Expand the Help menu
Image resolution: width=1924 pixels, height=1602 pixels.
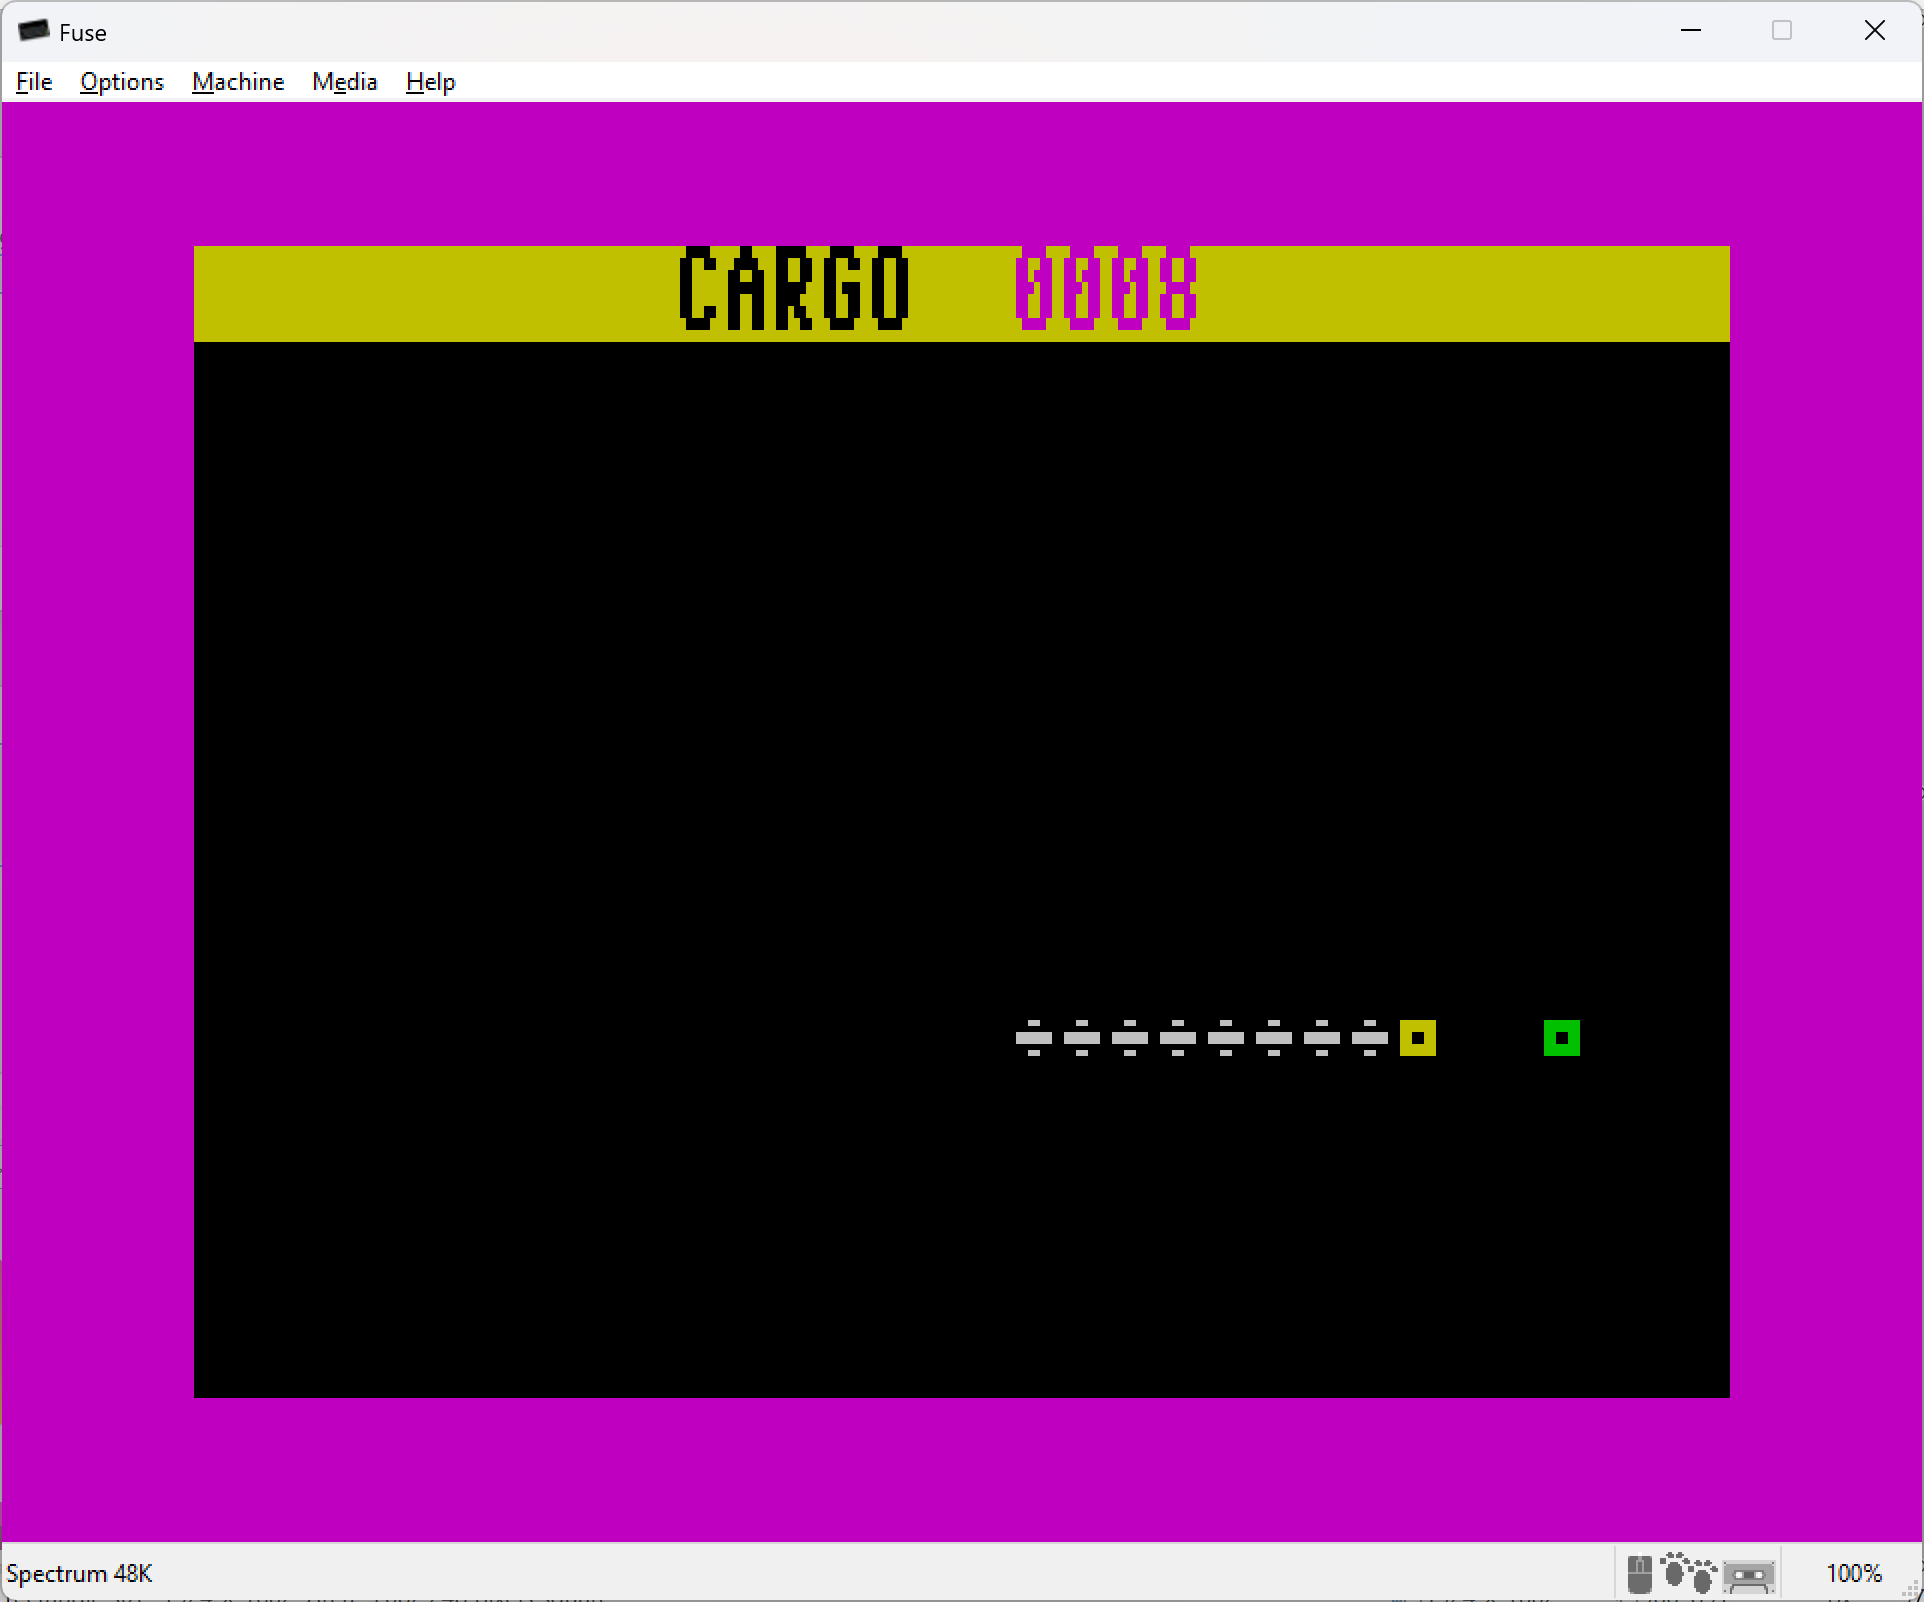[x=430, y=82]
